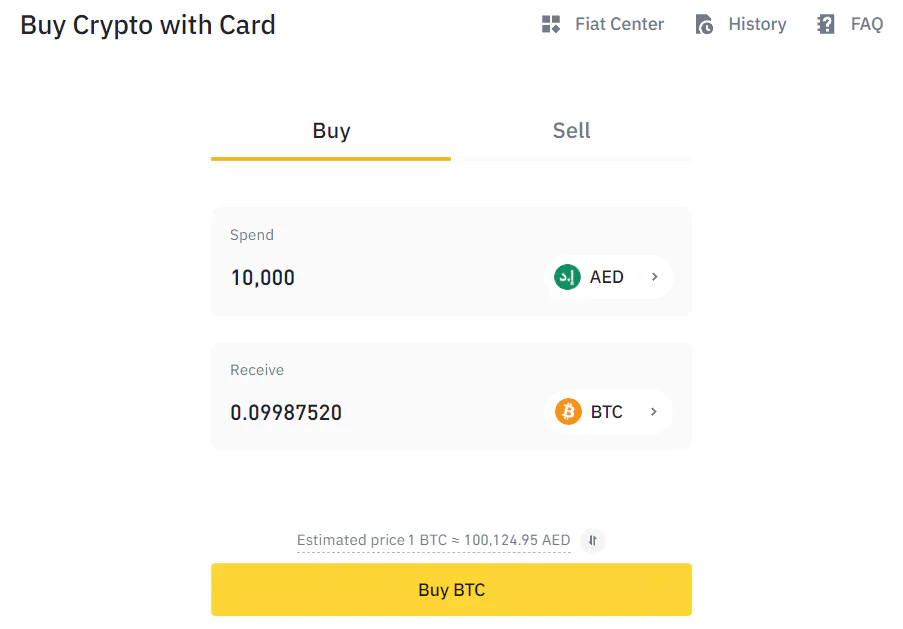Open the History link text
The height and width of the screenshot is (629, 903).
757,24
